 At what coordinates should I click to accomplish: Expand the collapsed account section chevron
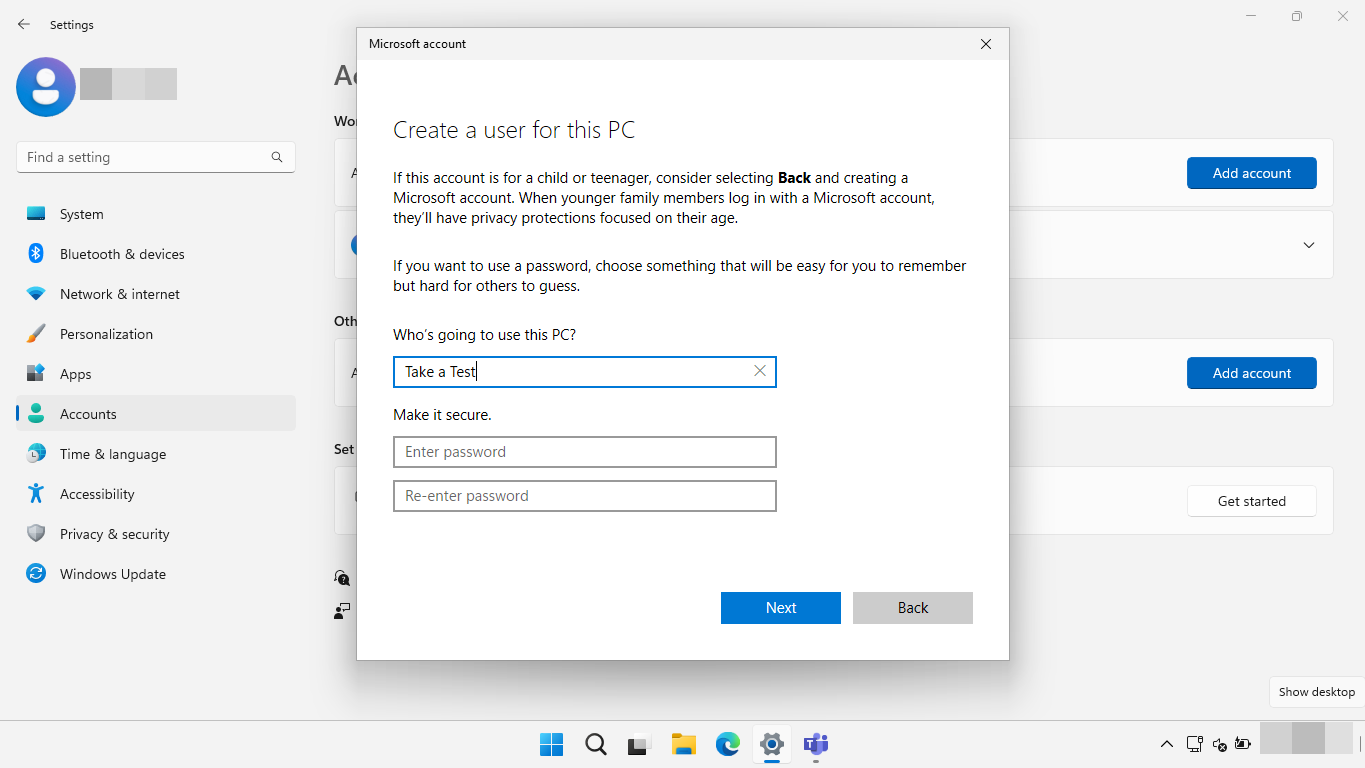coord(1308,245)
